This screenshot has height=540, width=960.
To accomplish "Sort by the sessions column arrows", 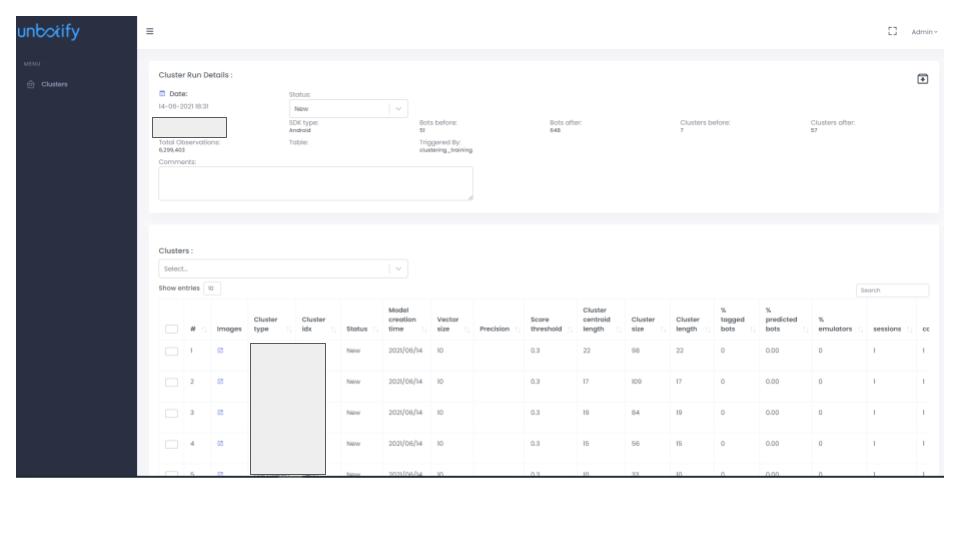I will pos(909,330).
